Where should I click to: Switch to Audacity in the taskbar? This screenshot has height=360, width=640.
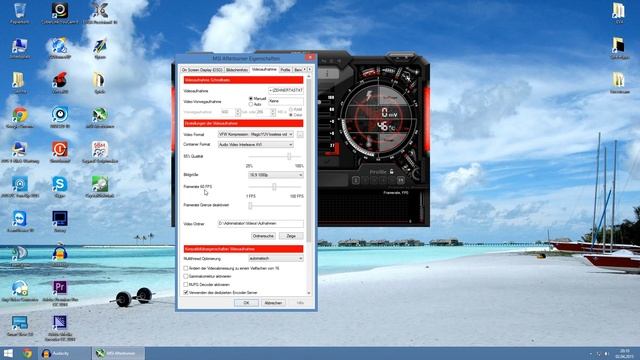tap(64, 353)
